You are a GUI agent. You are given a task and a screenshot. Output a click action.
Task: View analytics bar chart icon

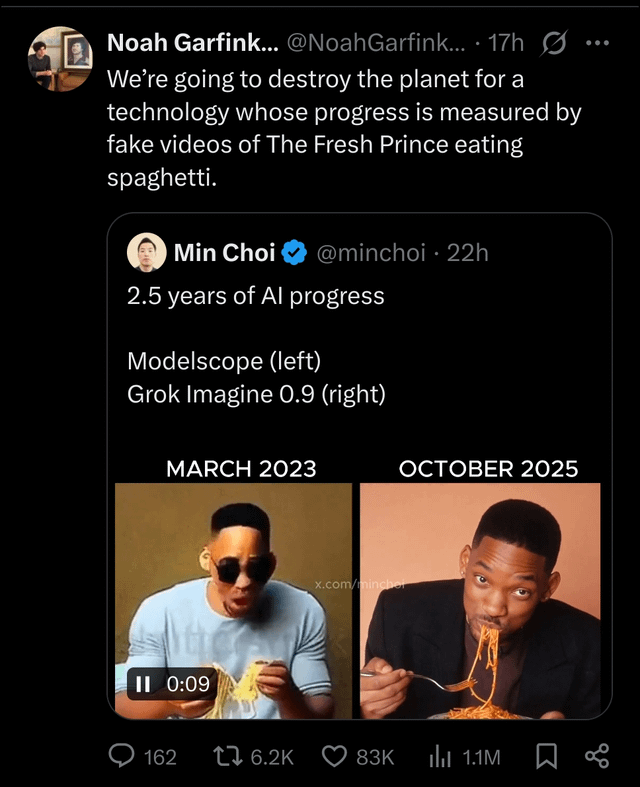point(441,757)
